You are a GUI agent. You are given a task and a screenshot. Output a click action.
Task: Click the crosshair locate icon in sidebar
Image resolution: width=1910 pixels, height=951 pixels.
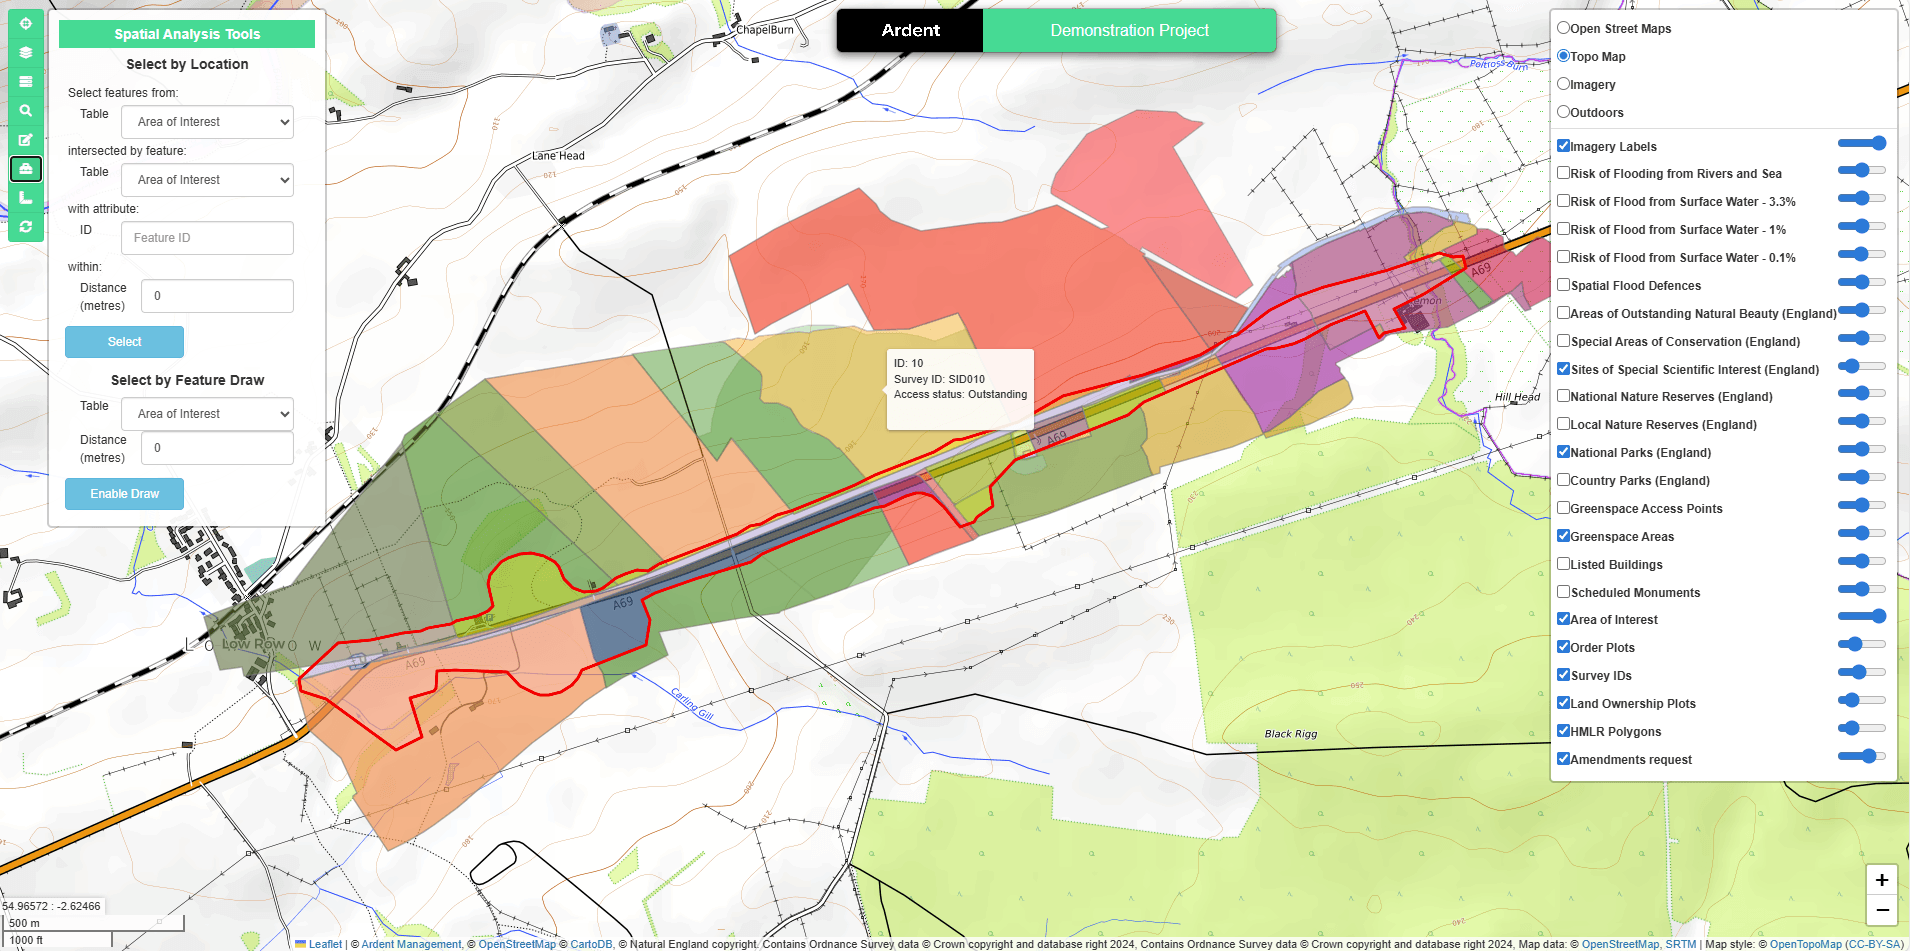pyautogui.click(x=26, y=24)
